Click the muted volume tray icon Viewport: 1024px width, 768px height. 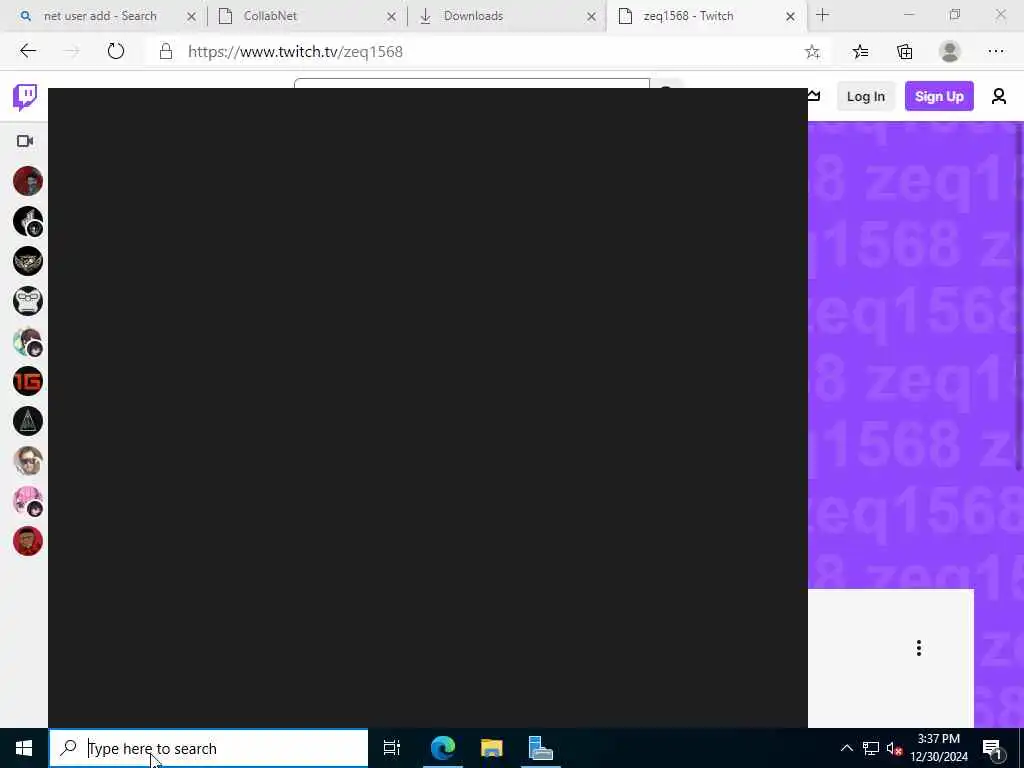click(x=894, y=748)
